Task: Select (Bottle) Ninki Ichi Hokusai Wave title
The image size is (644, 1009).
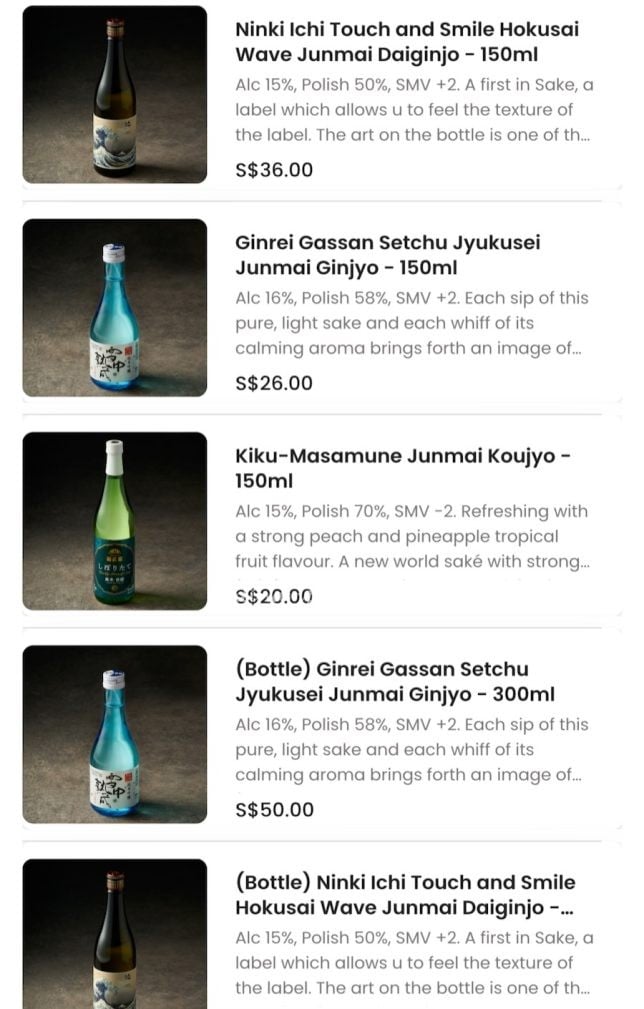Action: pyautogui.click(x=405, y=895)
